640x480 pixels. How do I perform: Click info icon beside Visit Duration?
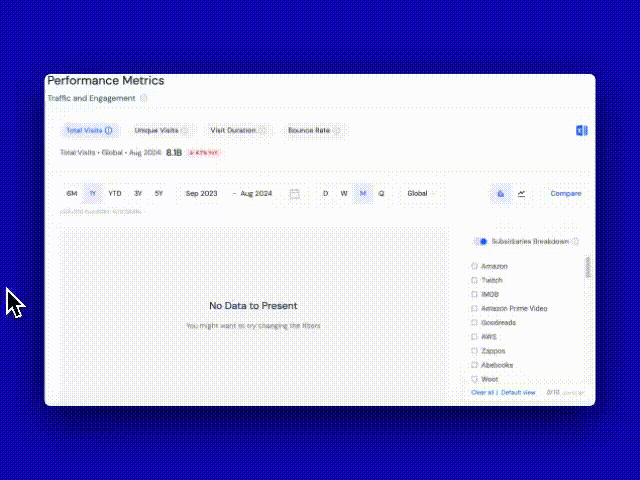[262, 131]
